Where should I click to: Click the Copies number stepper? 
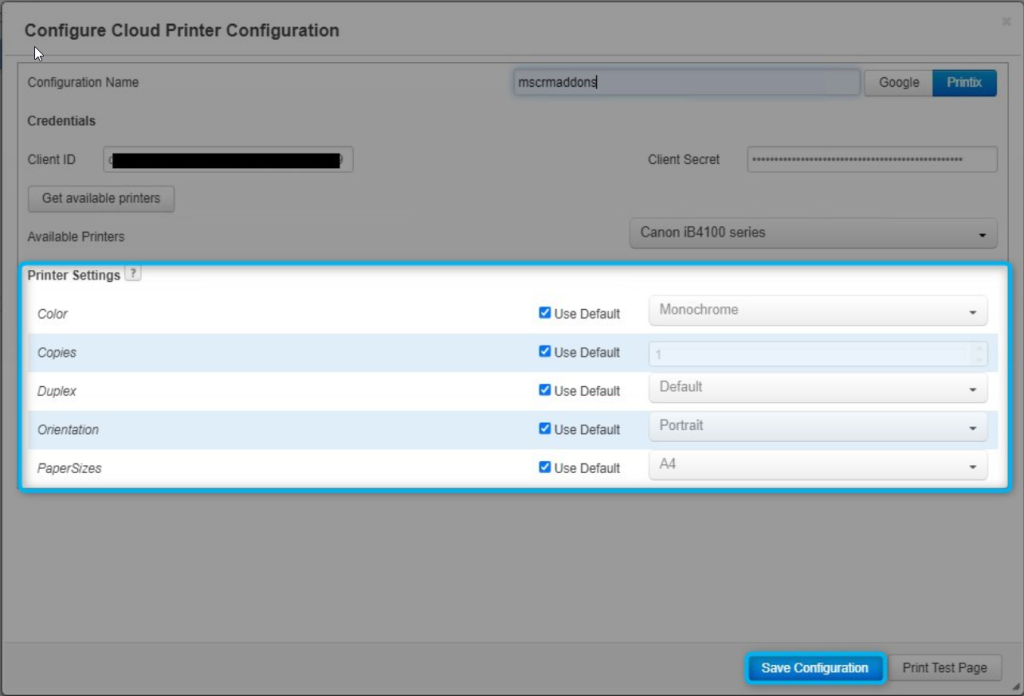point(978,350)
